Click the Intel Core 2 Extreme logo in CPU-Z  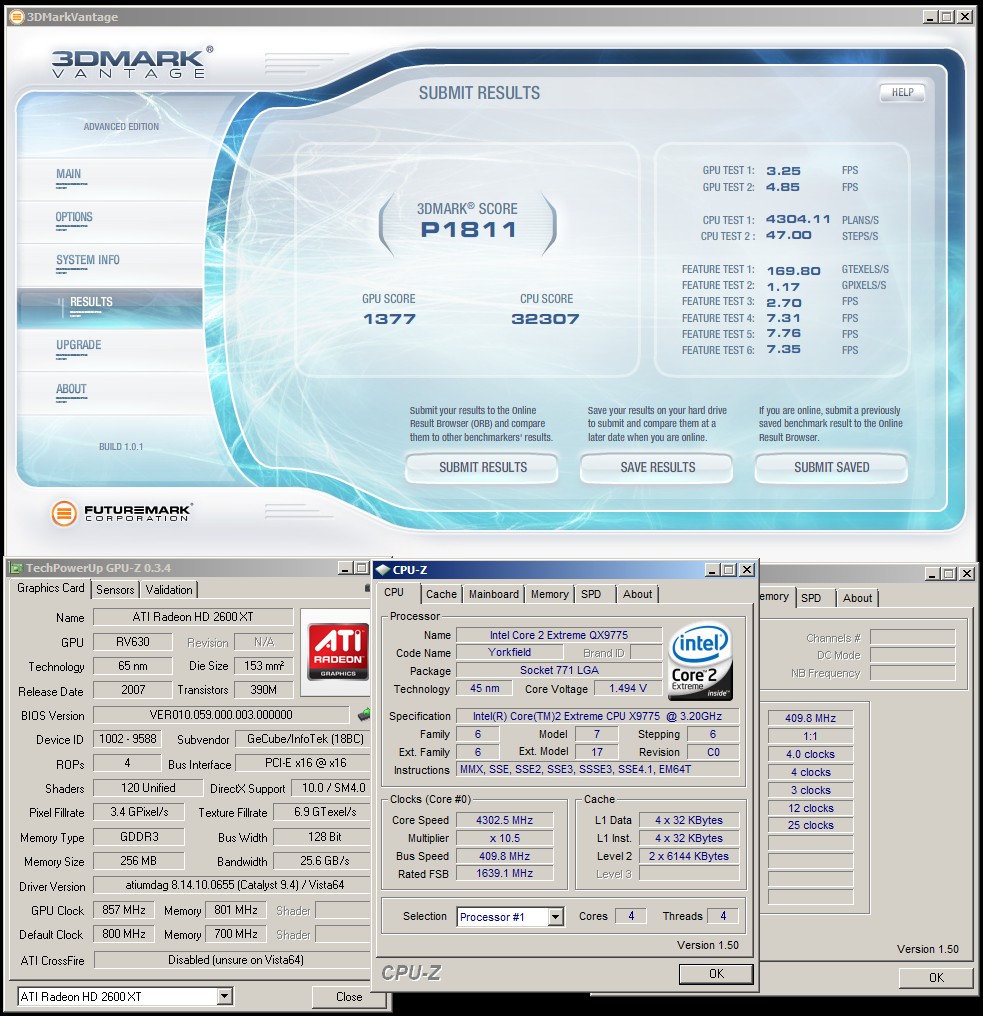[700, 661]
